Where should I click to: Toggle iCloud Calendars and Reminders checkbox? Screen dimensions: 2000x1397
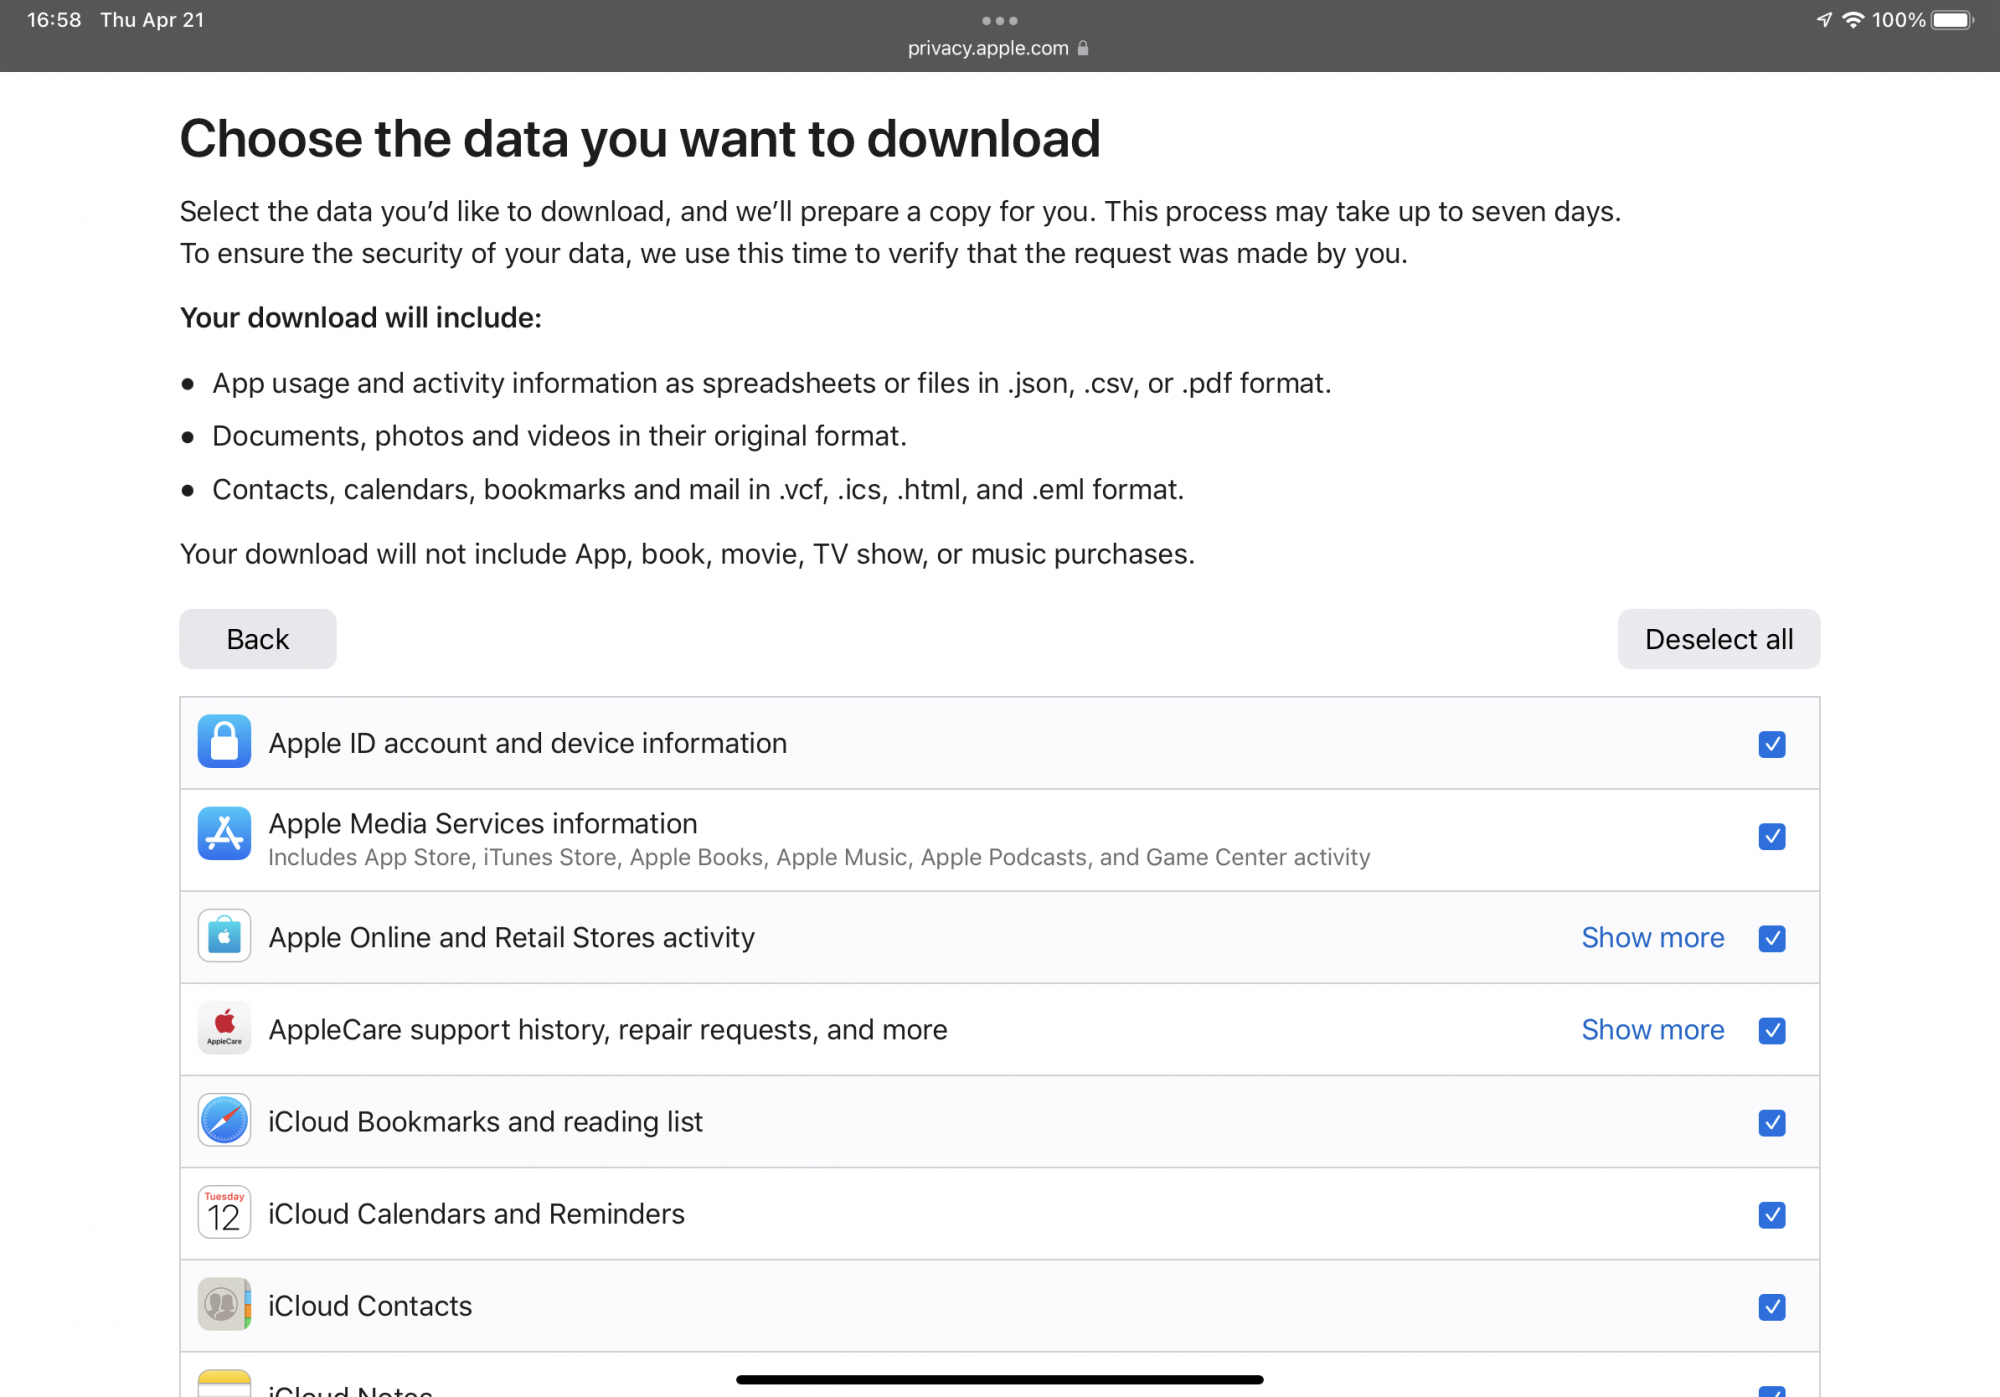[x=1771, y=1215]
